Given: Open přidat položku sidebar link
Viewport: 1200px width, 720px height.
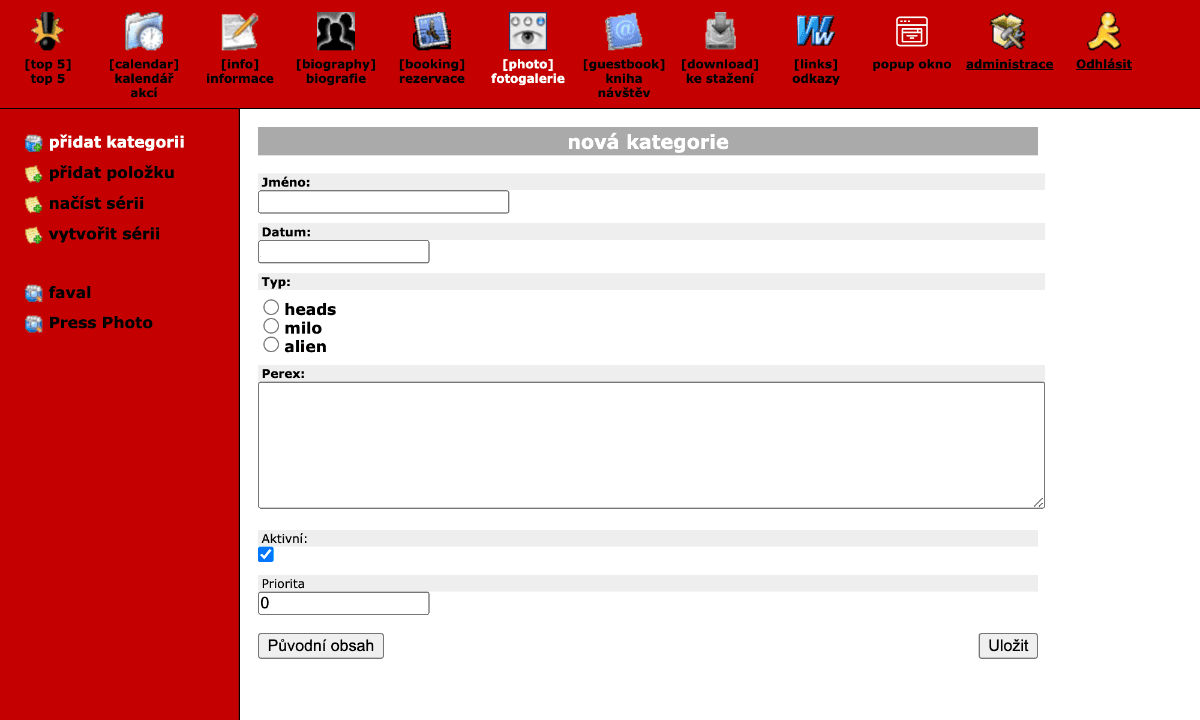Looking at the screenshot, I should [x=112, y=173].
